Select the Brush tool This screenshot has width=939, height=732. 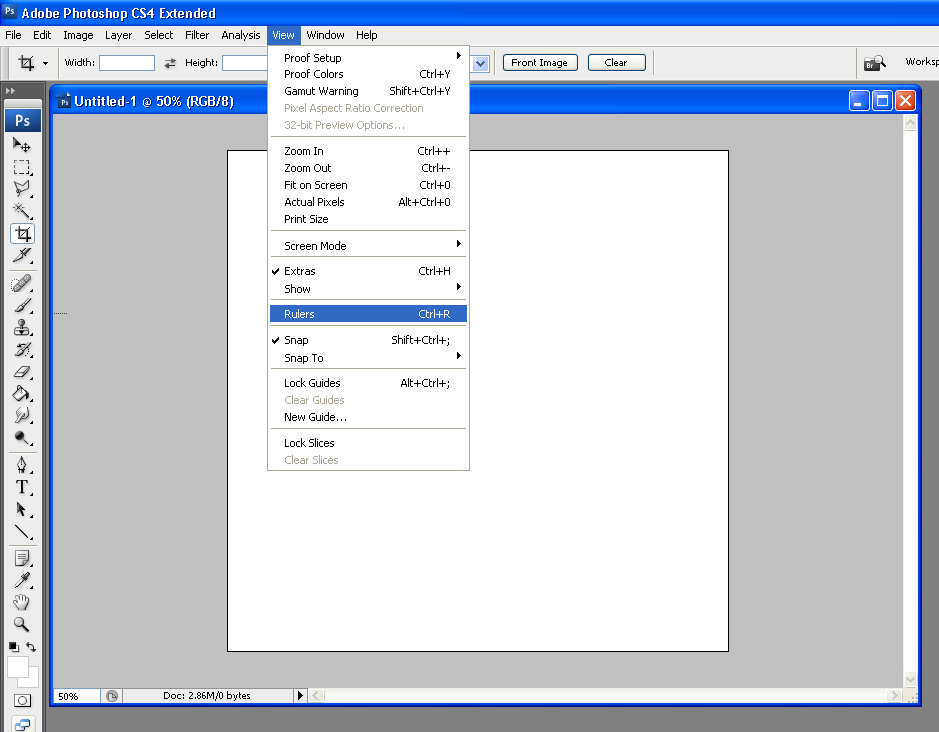click(x=22, y=305)
